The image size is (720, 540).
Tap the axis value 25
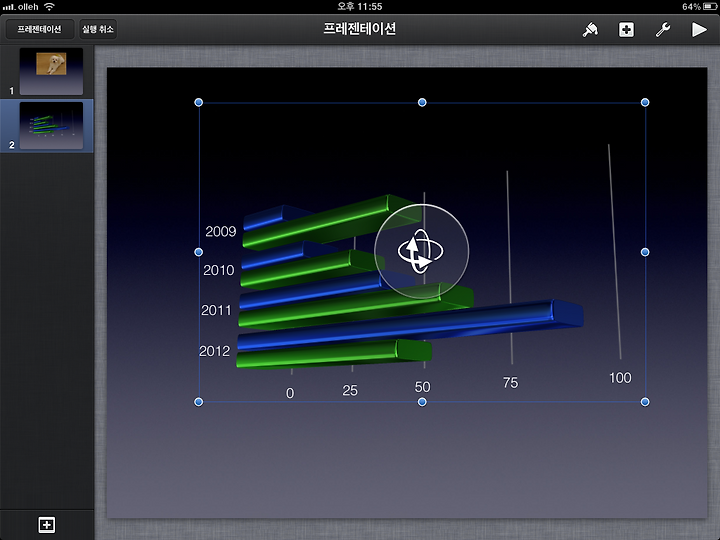point(350,391)
